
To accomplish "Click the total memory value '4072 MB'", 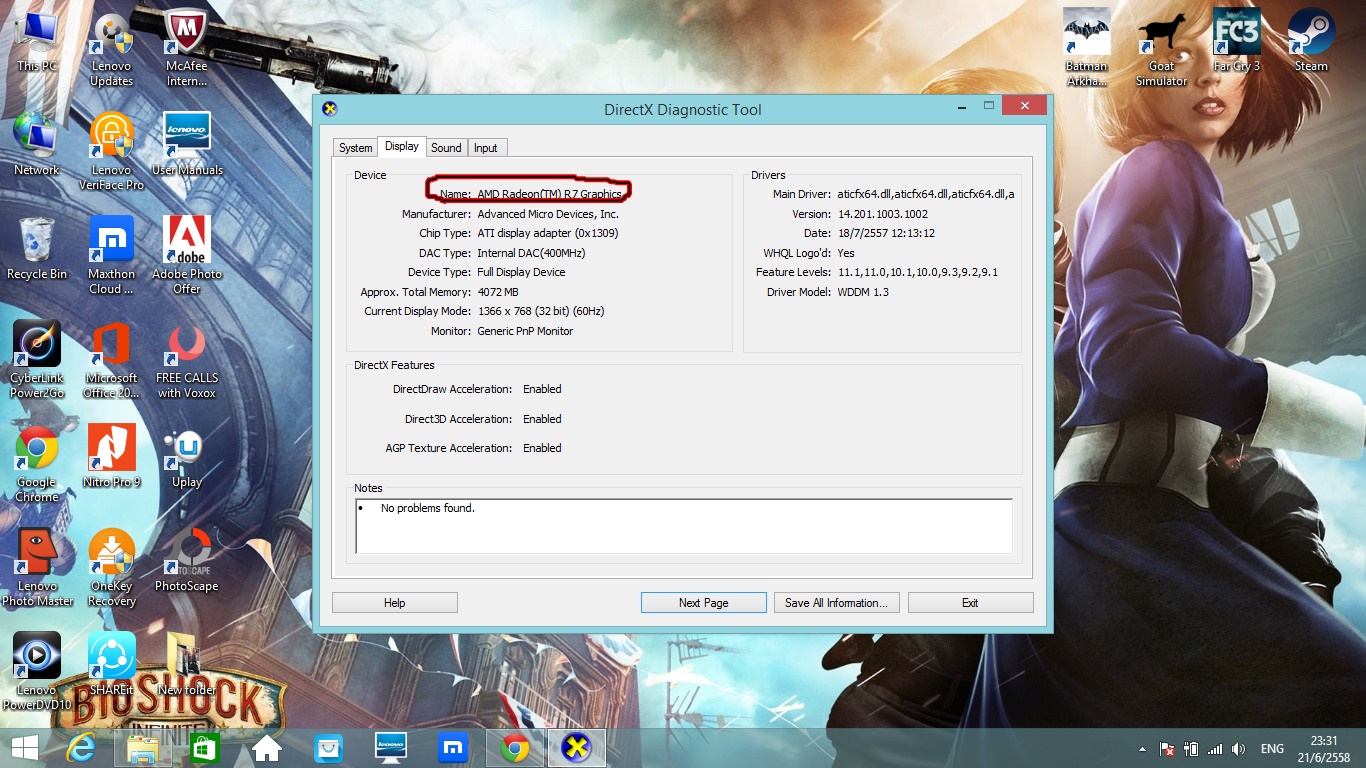I will (x=498, y=292).
